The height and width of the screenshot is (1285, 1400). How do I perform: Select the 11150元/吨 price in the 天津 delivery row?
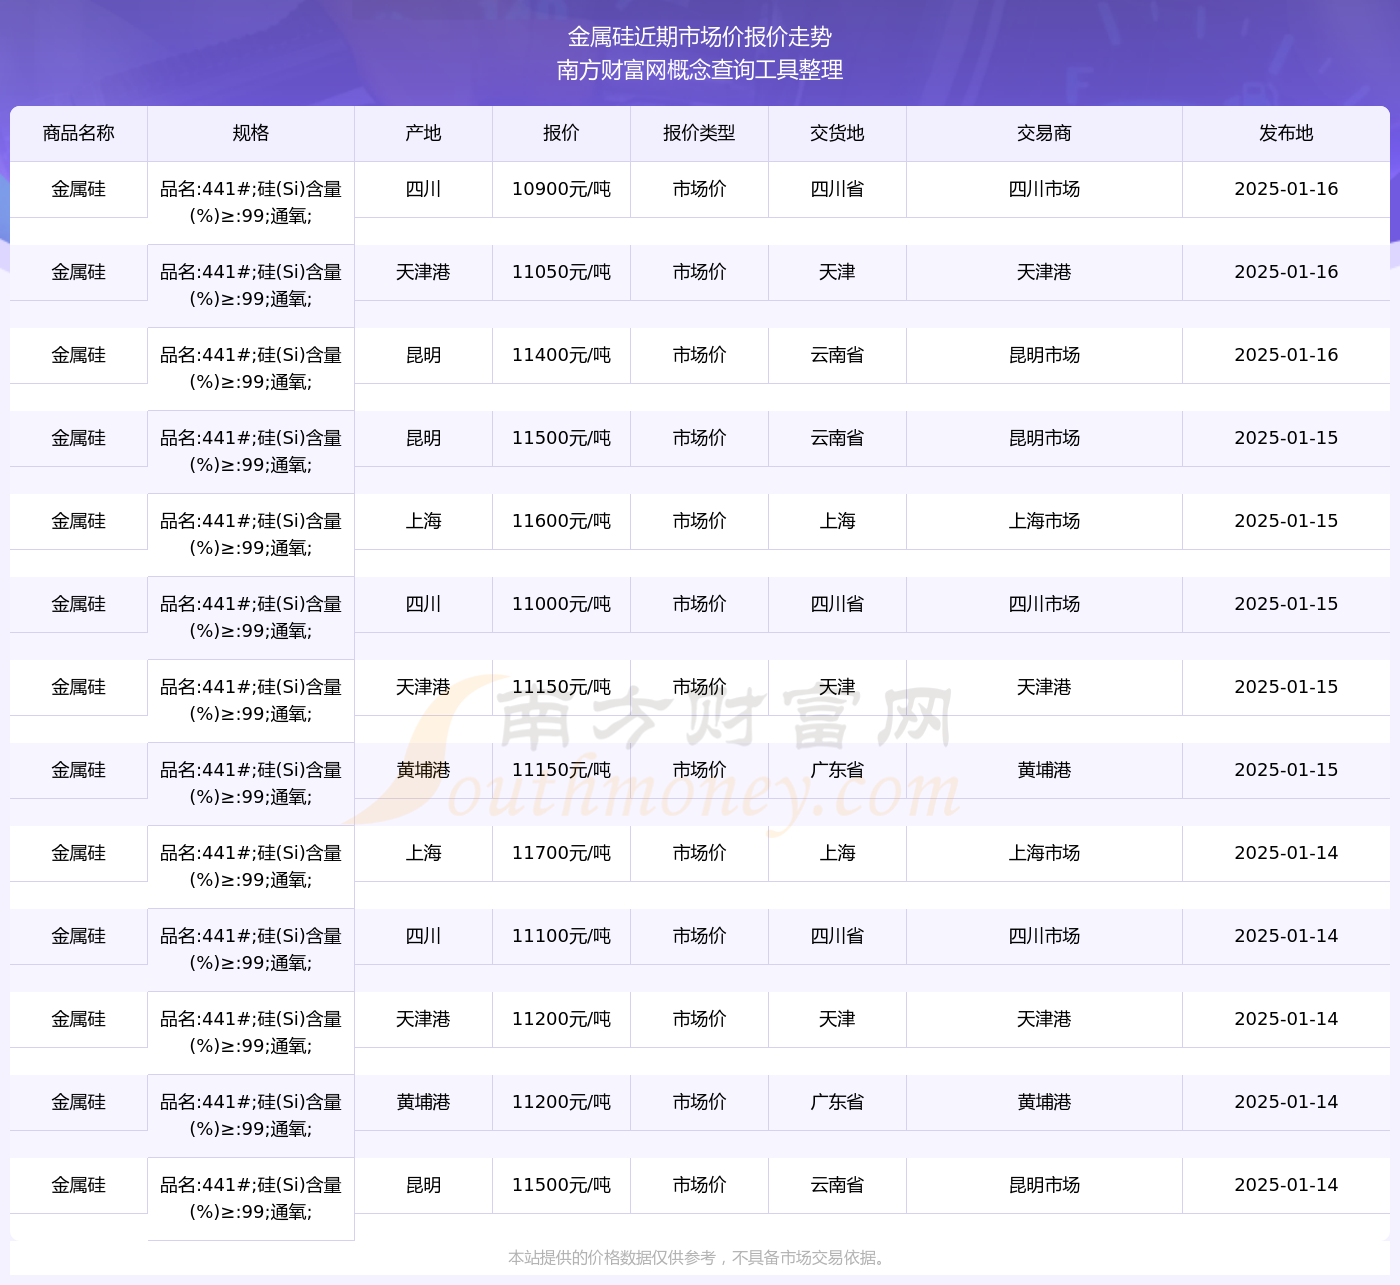point(562,687)
